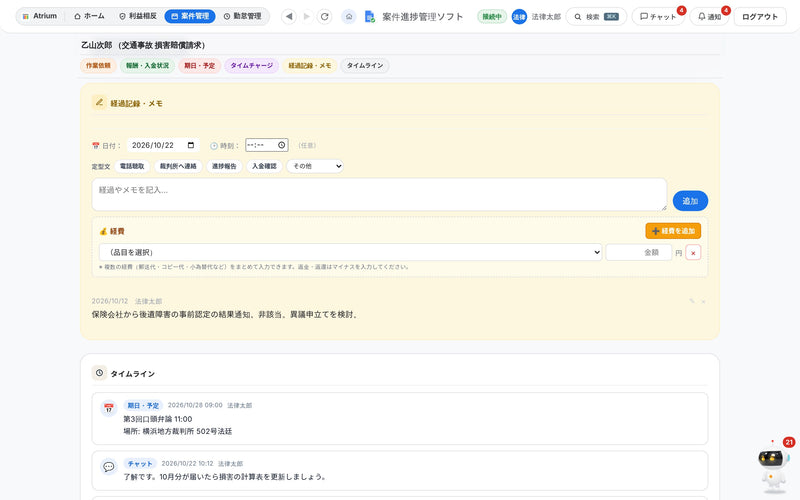Click the round home icon button

[349, 16]
